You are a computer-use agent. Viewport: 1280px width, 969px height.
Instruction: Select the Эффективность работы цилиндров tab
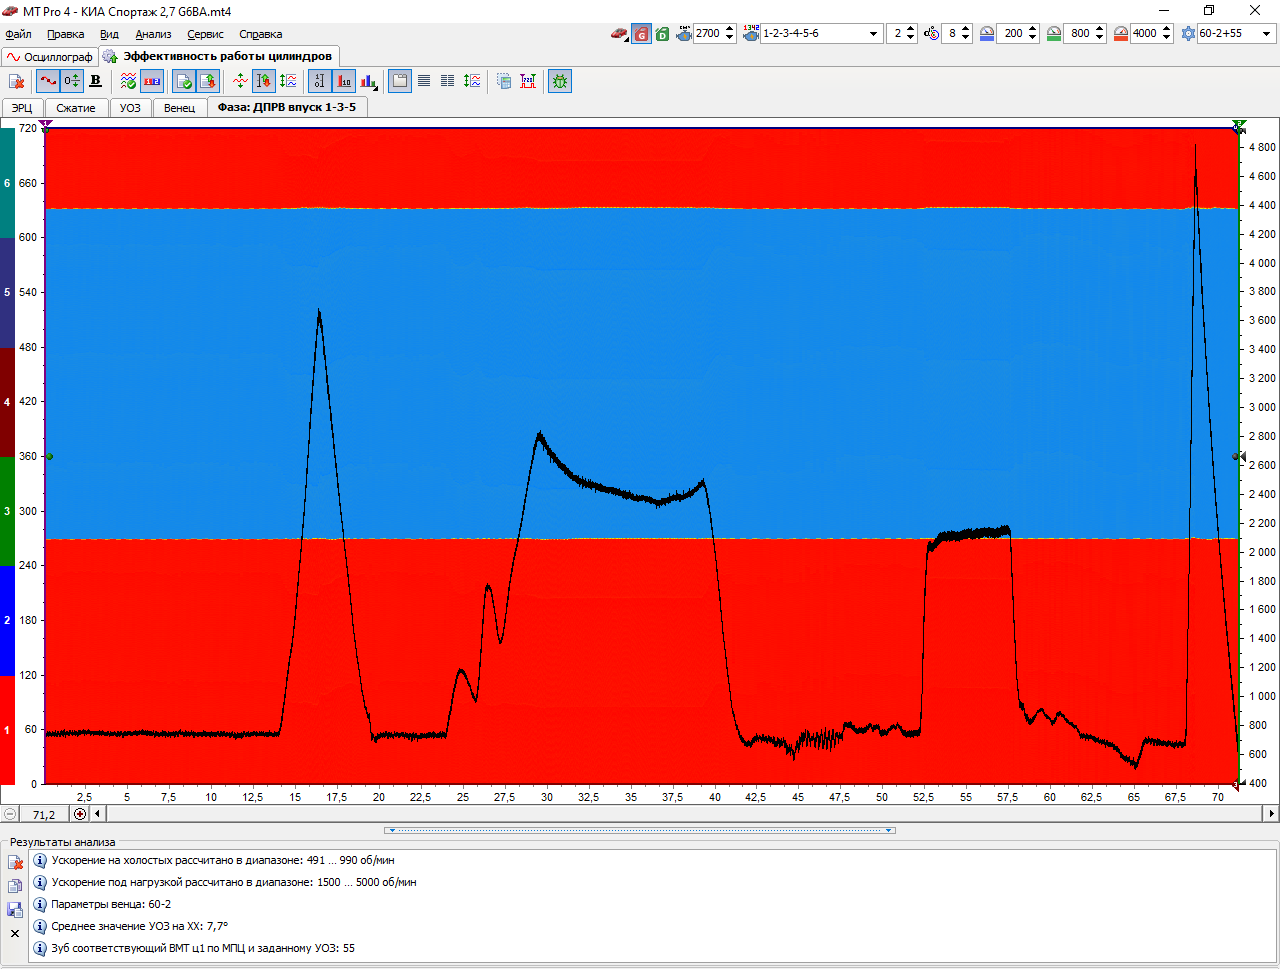(219, 56)
